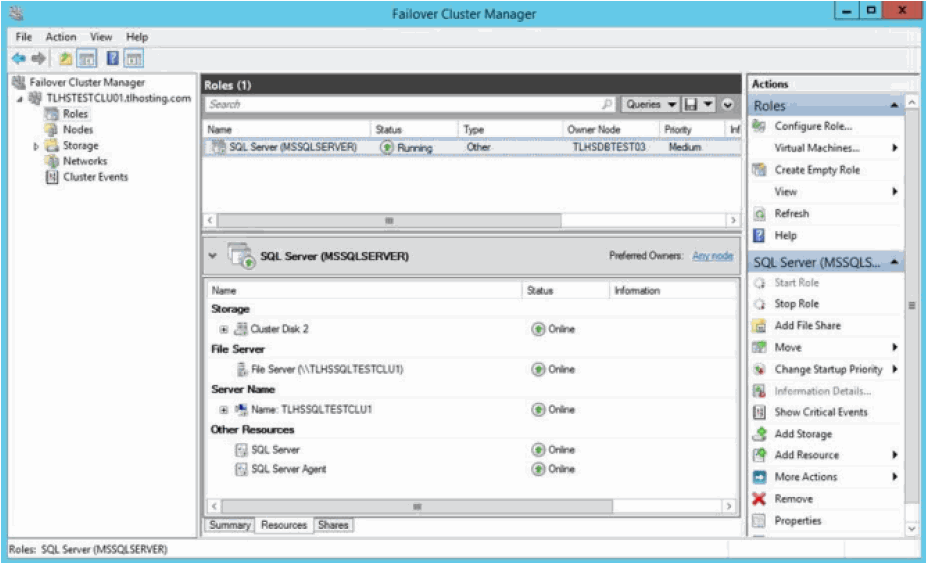927x563 pixels.
Task: Click the Properties action icon
Action: click(x=759, y=521)
